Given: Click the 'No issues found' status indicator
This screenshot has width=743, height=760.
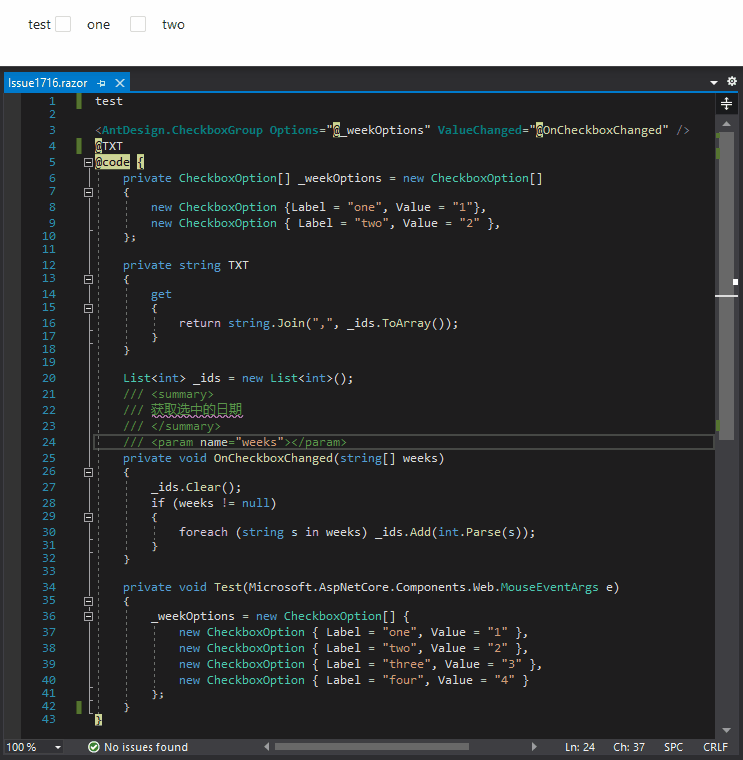Looking at the screenshot, I should [138, 747].
